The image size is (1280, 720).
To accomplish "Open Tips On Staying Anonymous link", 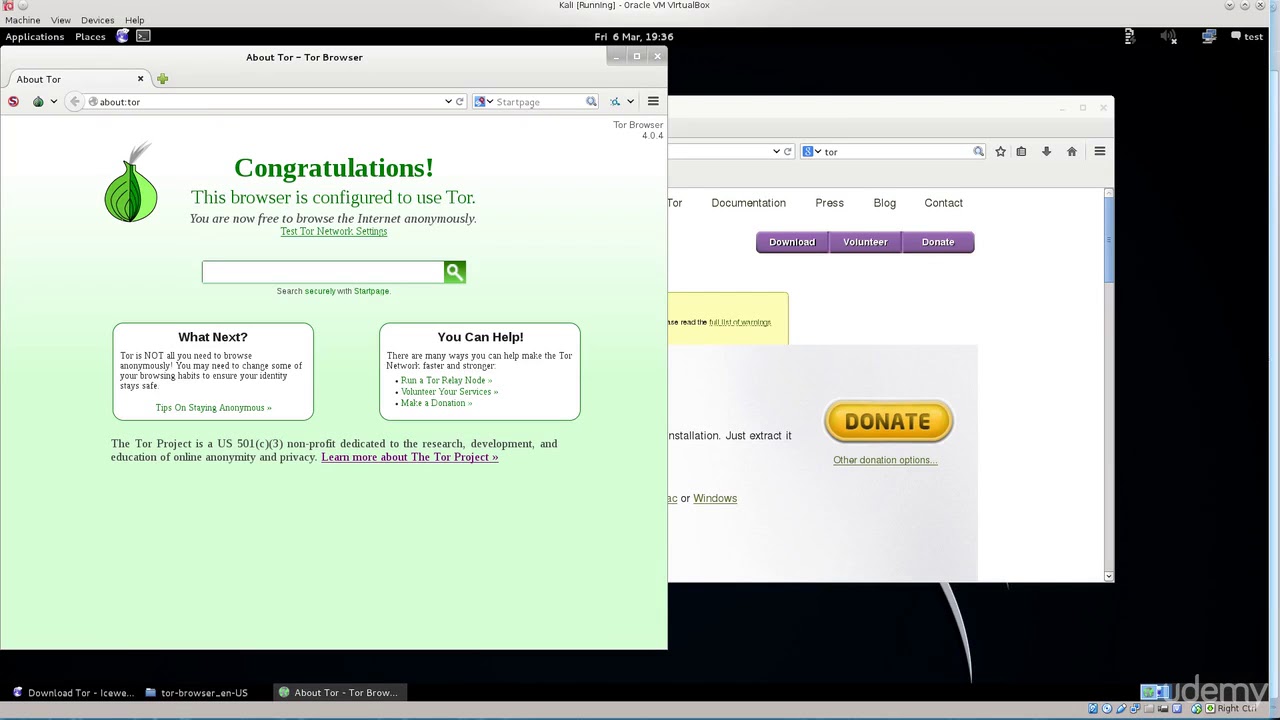I will pyautogui.click(x=213, y=407).
